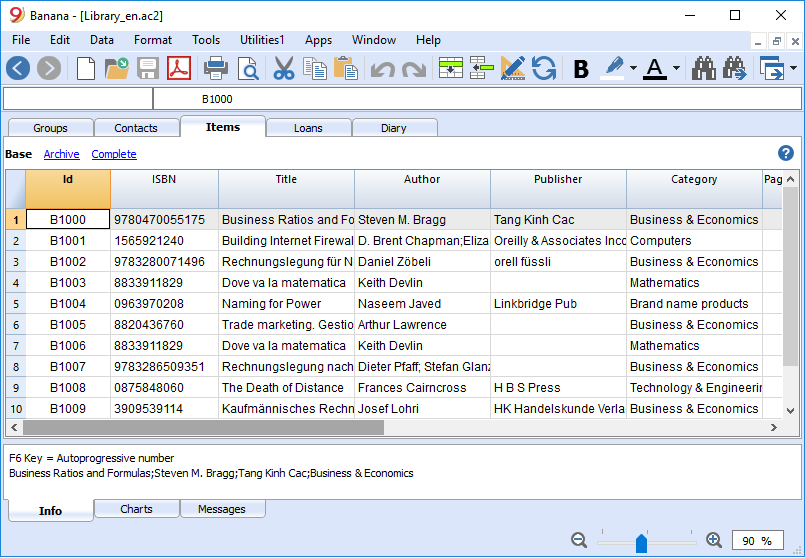Click the horizontal table scrollbar

pos(203,427)
